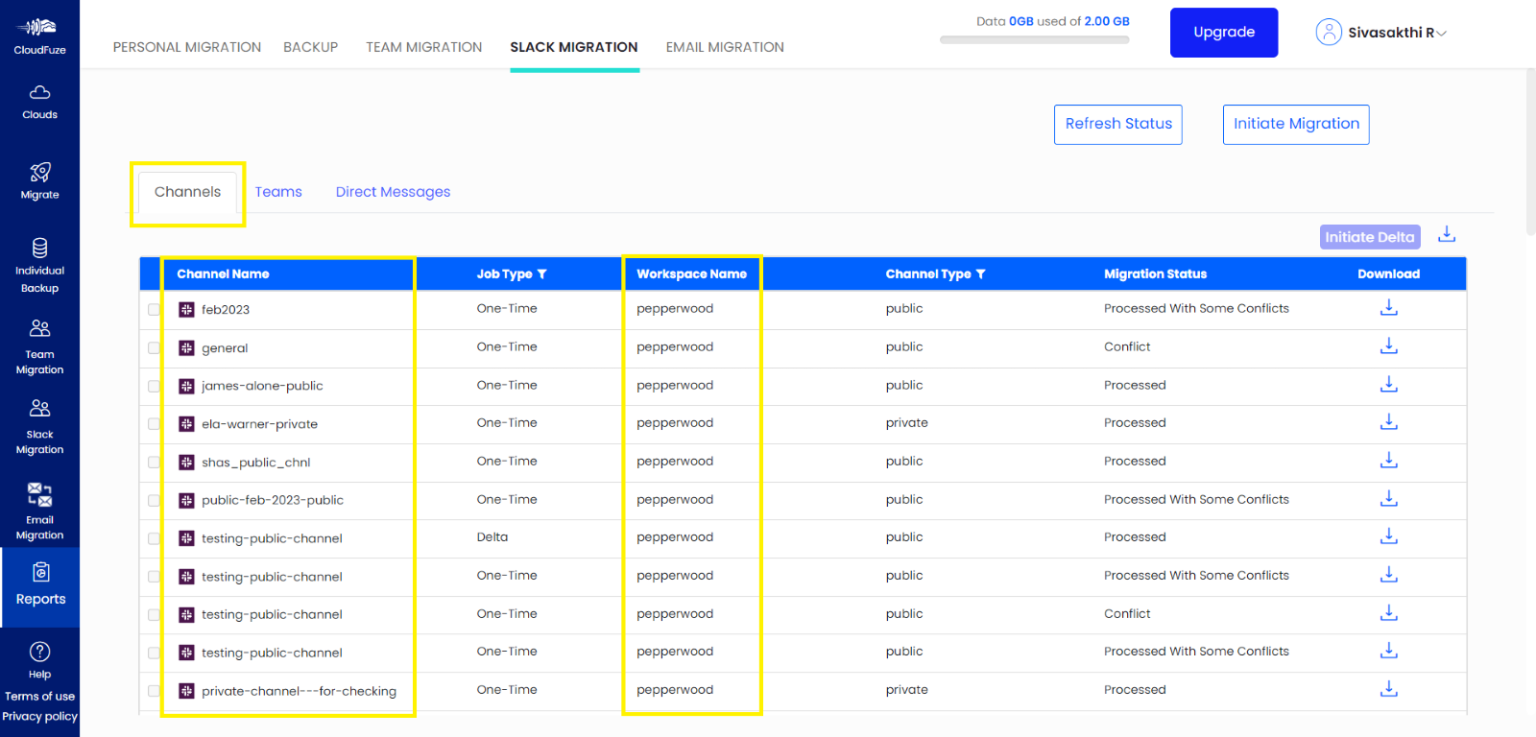Go to EMAIL MIGRATION top tab
Image resolution: width=1536 pixels, height=737 pixels.
point(725,47)
